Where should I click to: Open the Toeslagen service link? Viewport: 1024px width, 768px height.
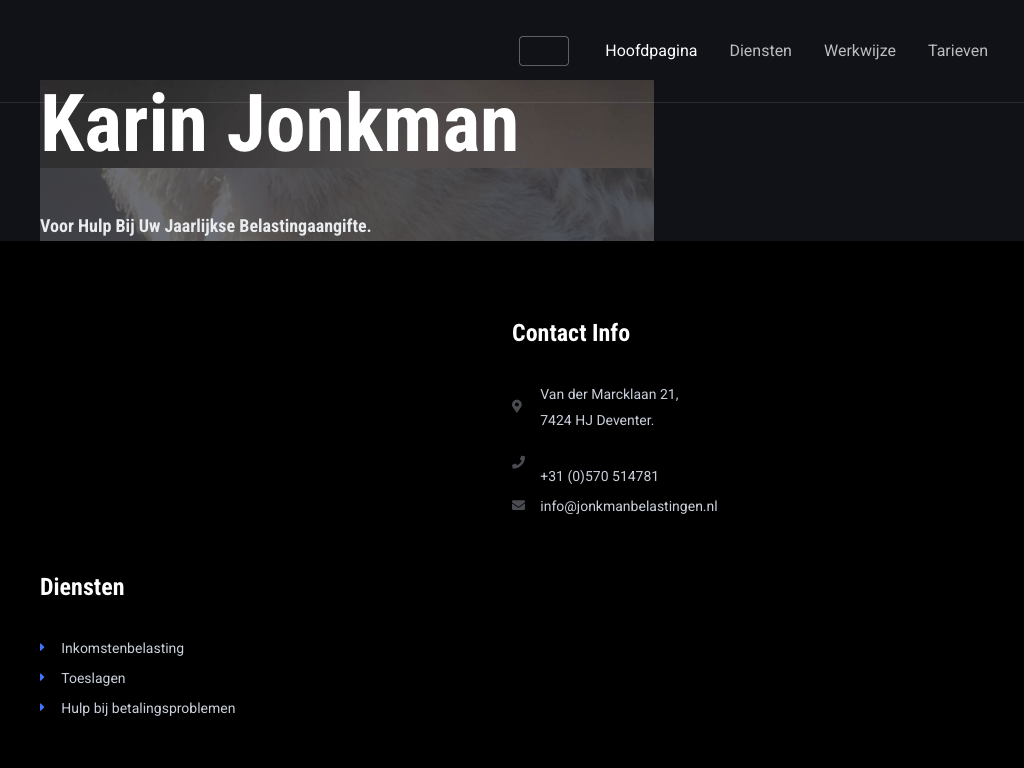pos(93,678)
